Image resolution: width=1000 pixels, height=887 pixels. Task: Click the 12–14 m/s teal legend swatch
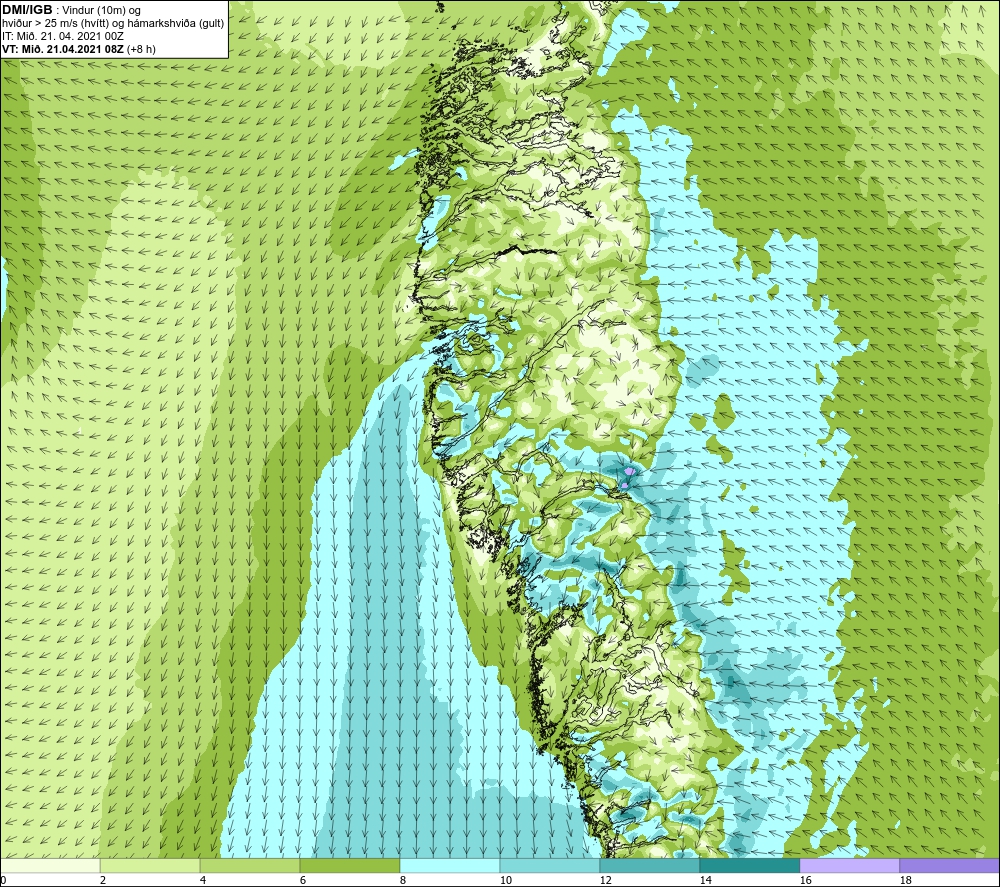coord(650,865)
